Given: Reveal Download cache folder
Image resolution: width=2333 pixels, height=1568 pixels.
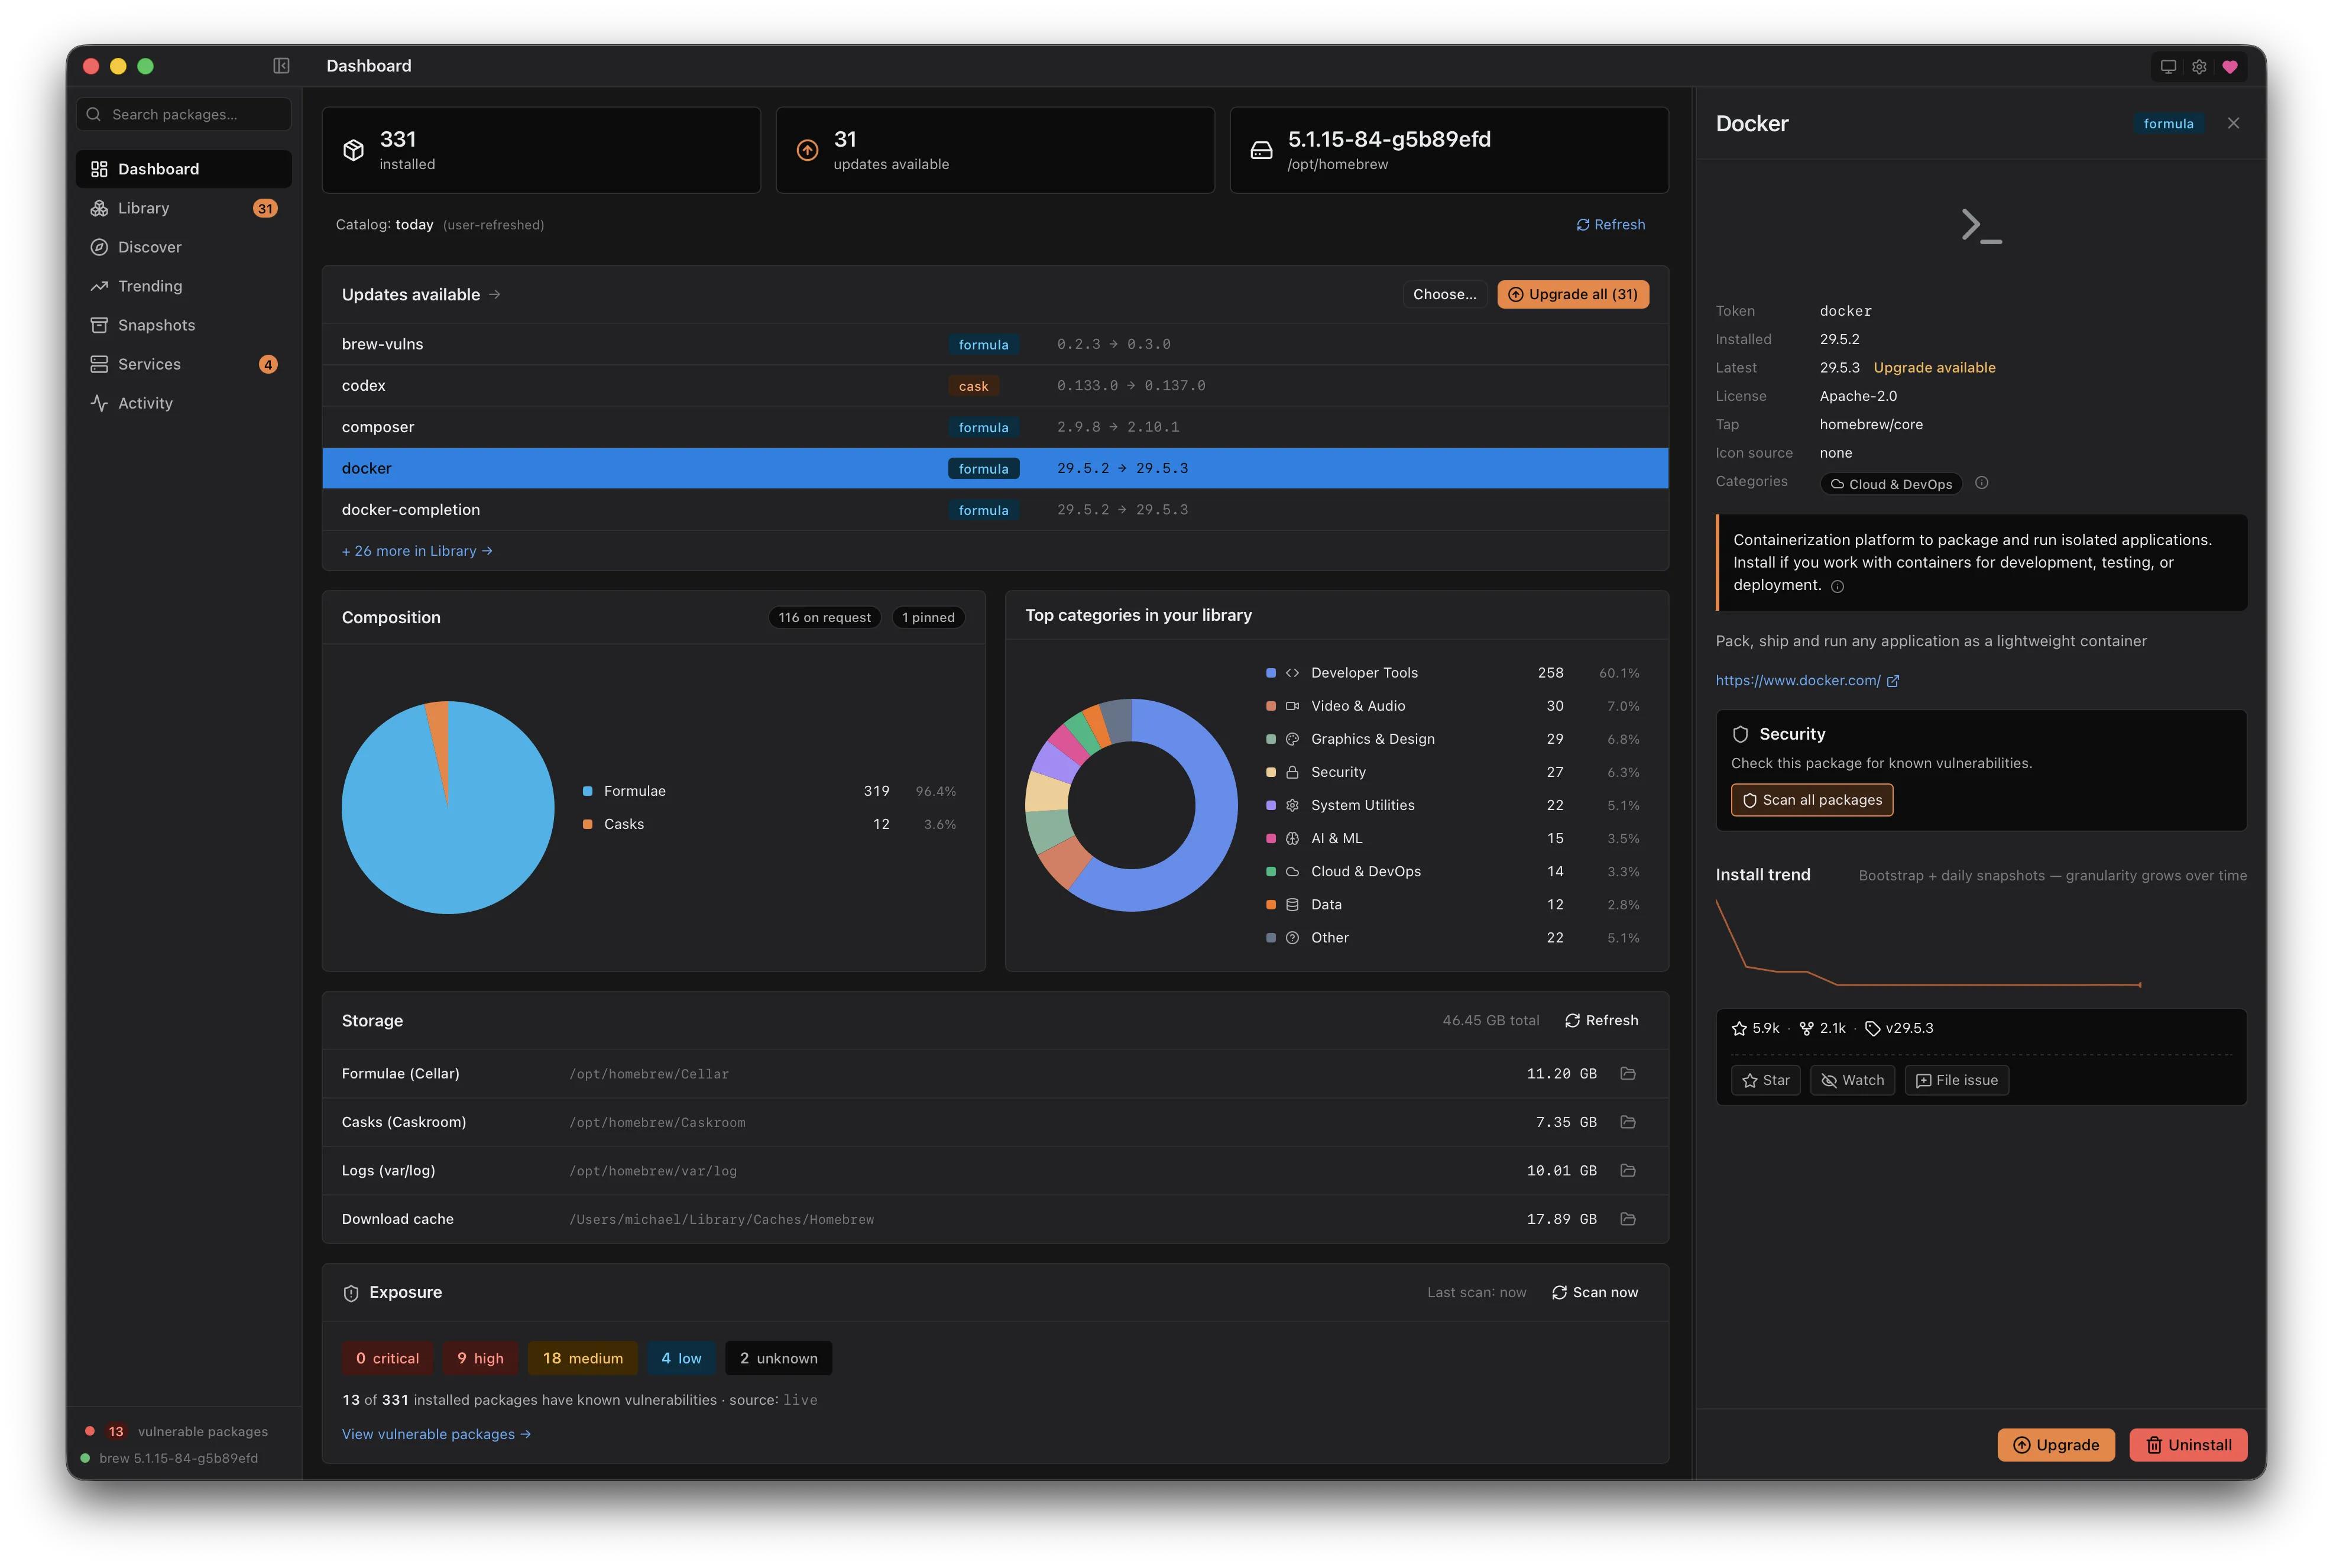Looking at the screenshot, I should click(x=1627, y=1219).
